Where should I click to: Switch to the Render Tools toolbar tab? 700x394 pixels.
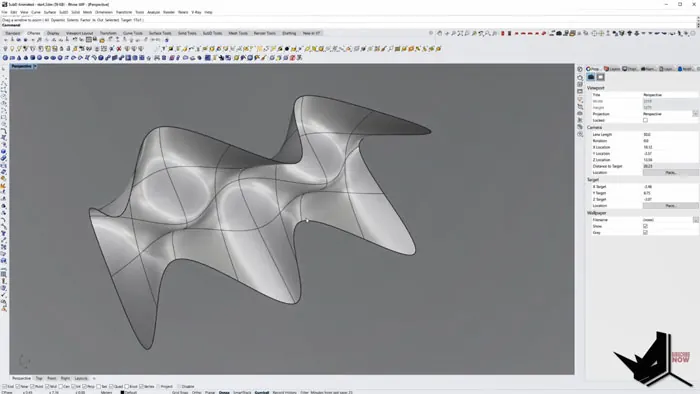(265, 33)
